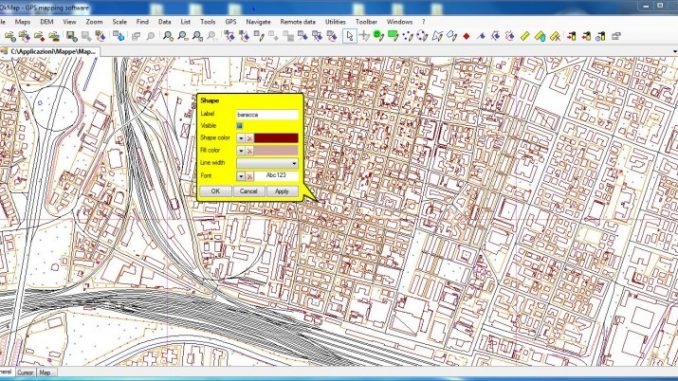Viewport: 678px width, 381px height.
Task: Select the yellow ruler measure tool
Action: click(525, 36)
